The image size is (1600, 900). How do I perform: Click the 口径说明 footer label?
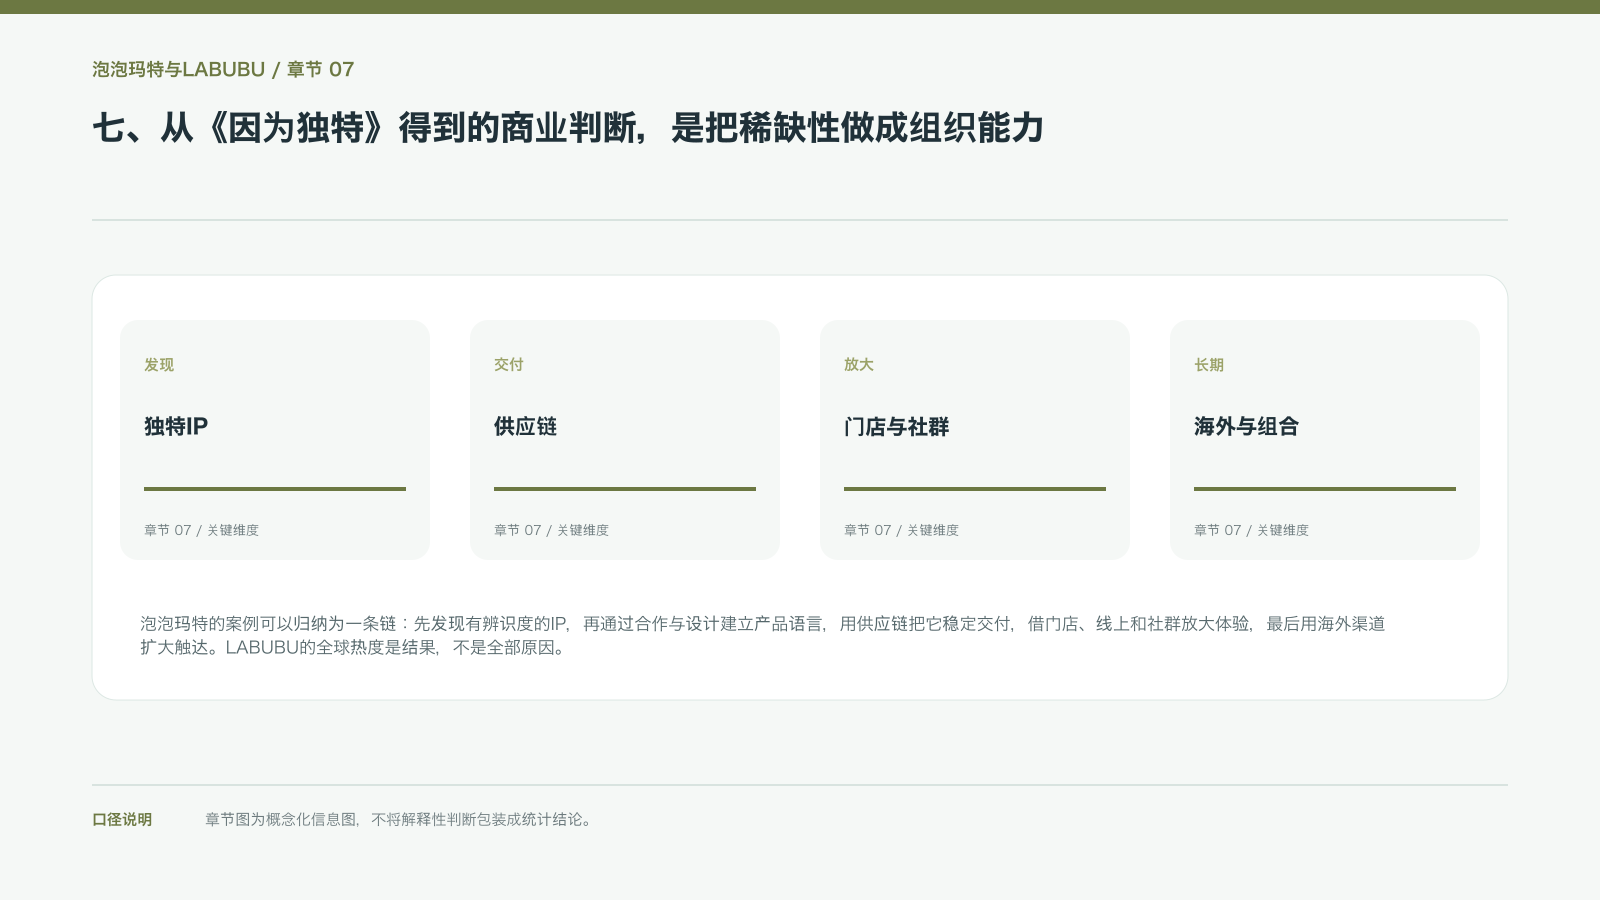122,819
